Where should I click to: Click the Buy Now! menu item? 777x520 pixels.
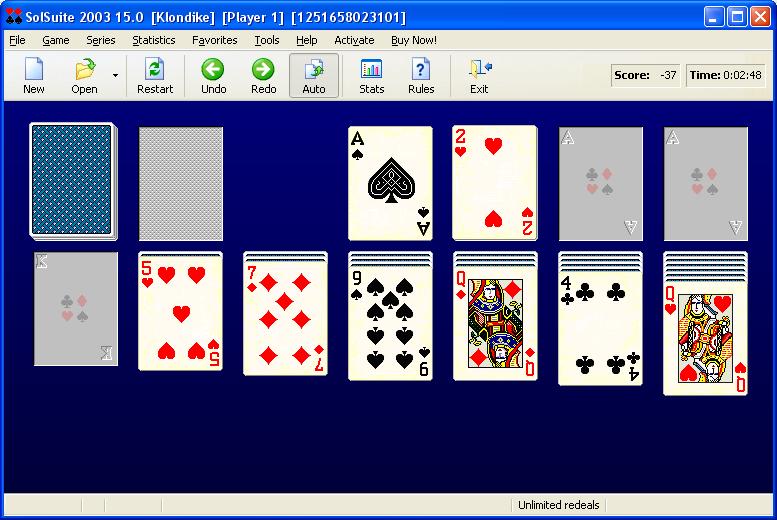tap(414, 40)
